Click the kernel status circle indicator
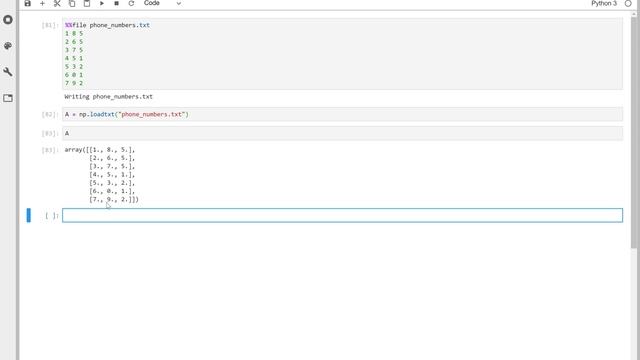 click(x=628, y=3)
